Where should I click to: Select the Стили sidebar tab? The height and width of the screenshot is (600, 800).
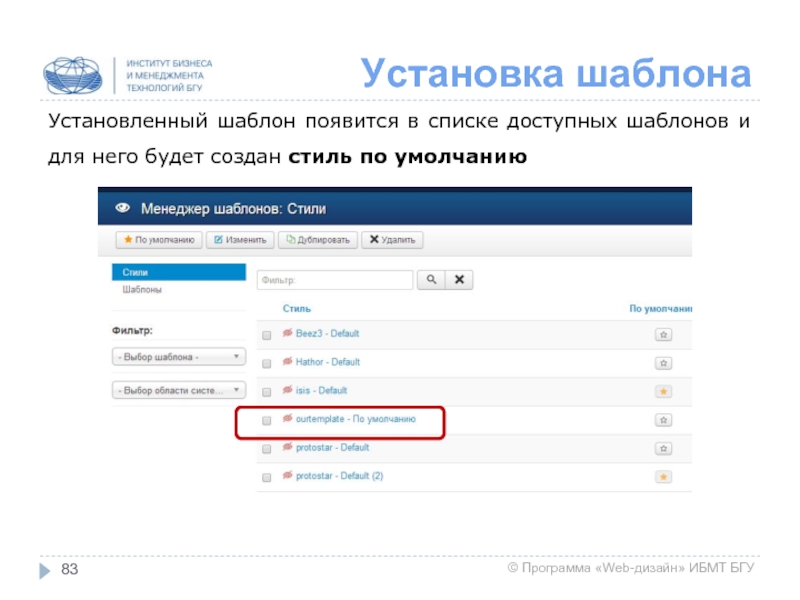179,272
